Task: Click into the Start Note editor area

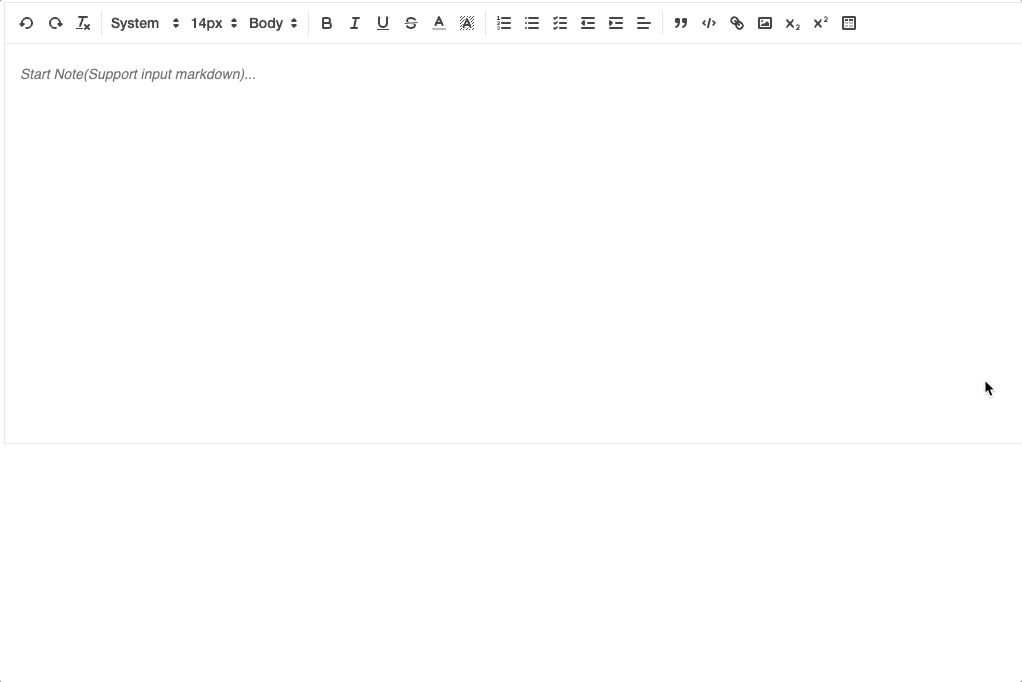Action: tap(513, 243)
